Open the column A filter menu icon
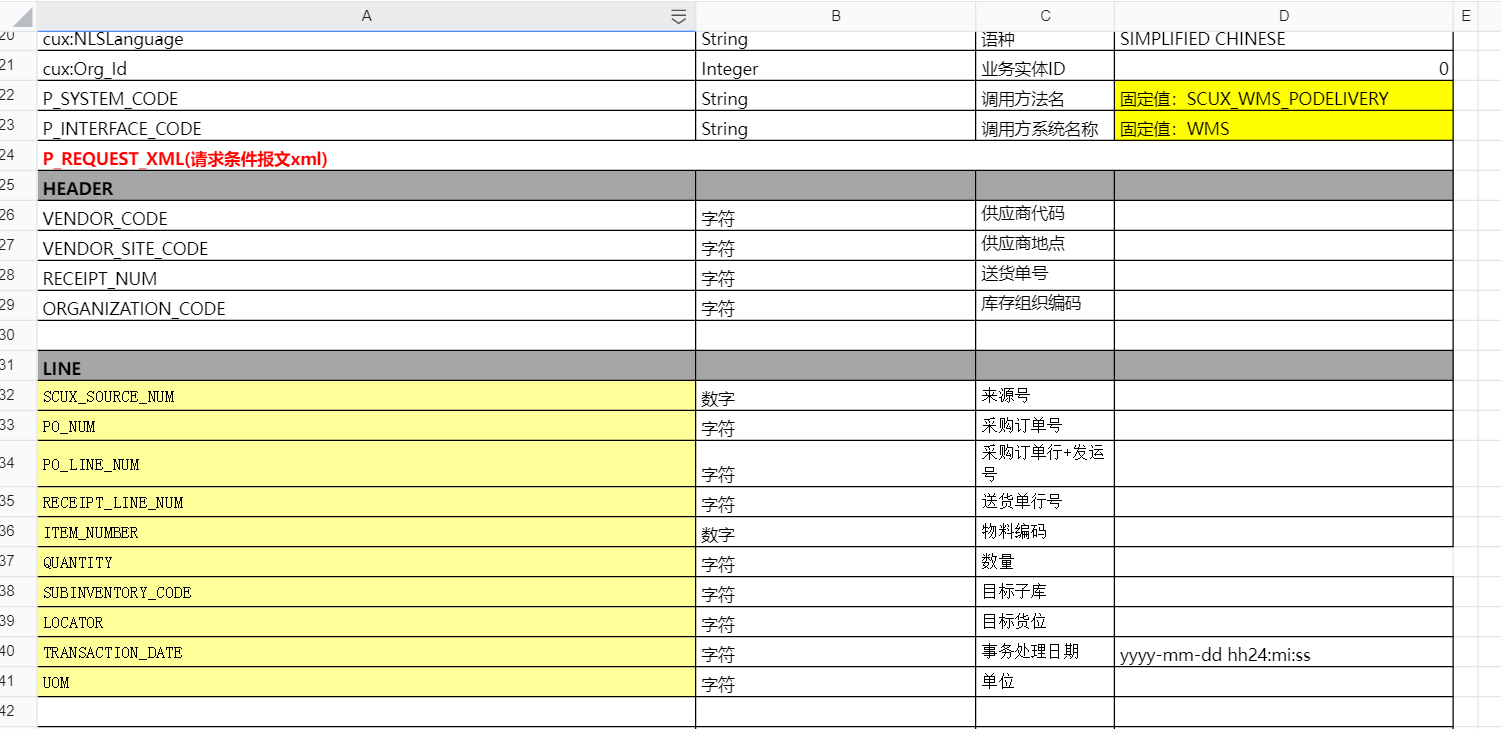The width and height of the screenshot is (1501, 729). (678, 16)
